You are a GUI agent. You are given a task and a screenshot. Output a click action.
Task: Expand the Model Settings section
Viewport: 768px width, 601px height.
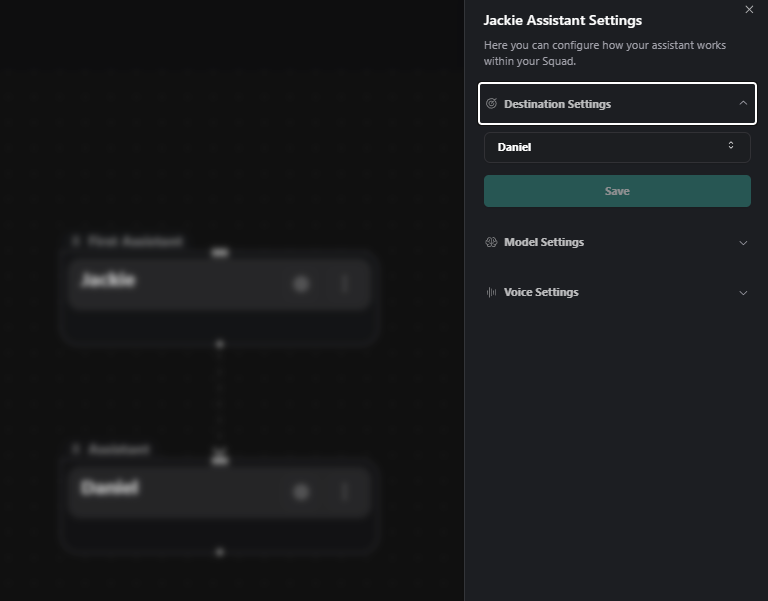[x=617, y=242]
